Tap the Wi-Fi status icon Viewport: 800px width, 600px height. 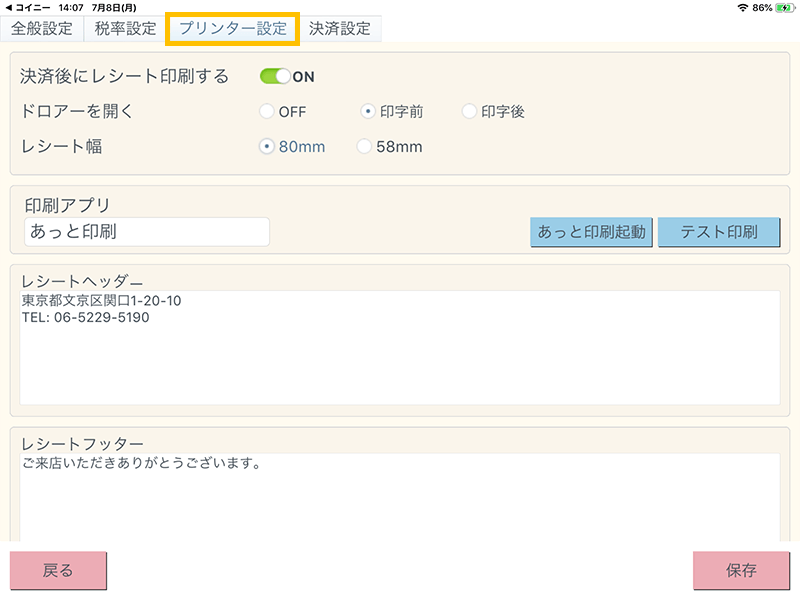coord(742,7)
